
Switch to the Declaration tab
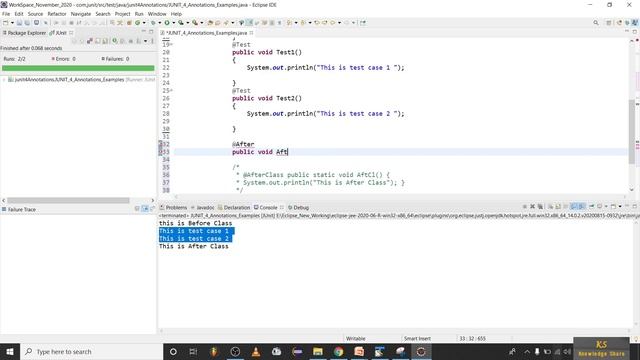pyautogui.click(x=234, y=207)
